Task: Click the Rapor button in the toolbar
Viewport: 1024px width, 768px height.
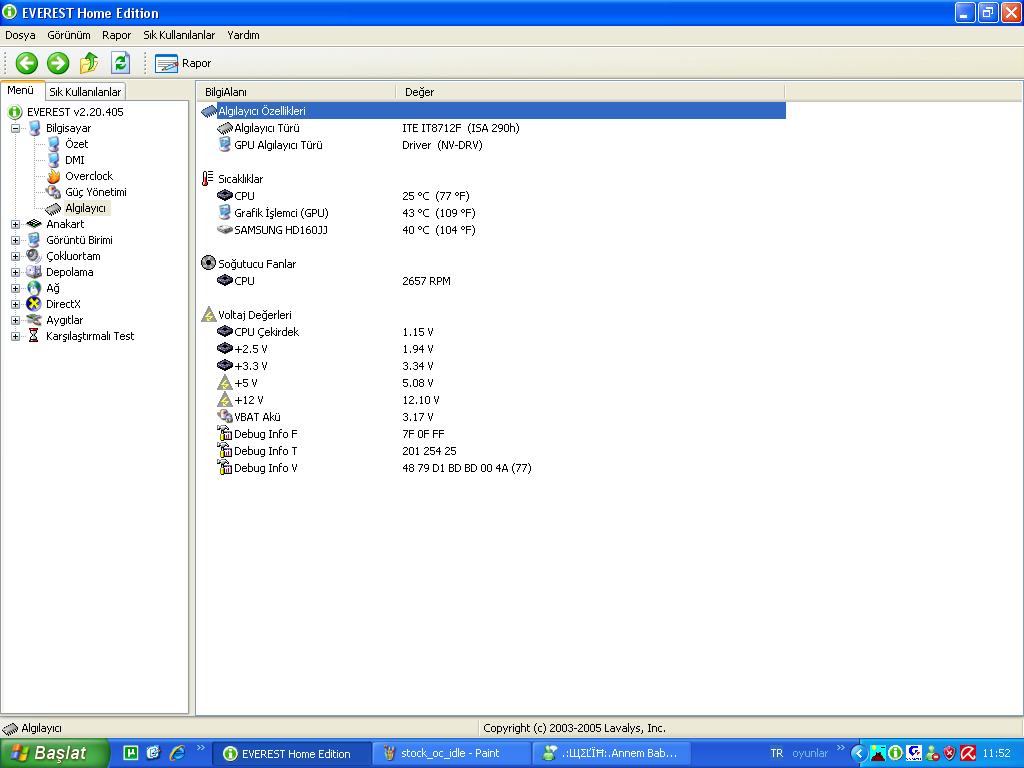Action: [x=183, y=63]
